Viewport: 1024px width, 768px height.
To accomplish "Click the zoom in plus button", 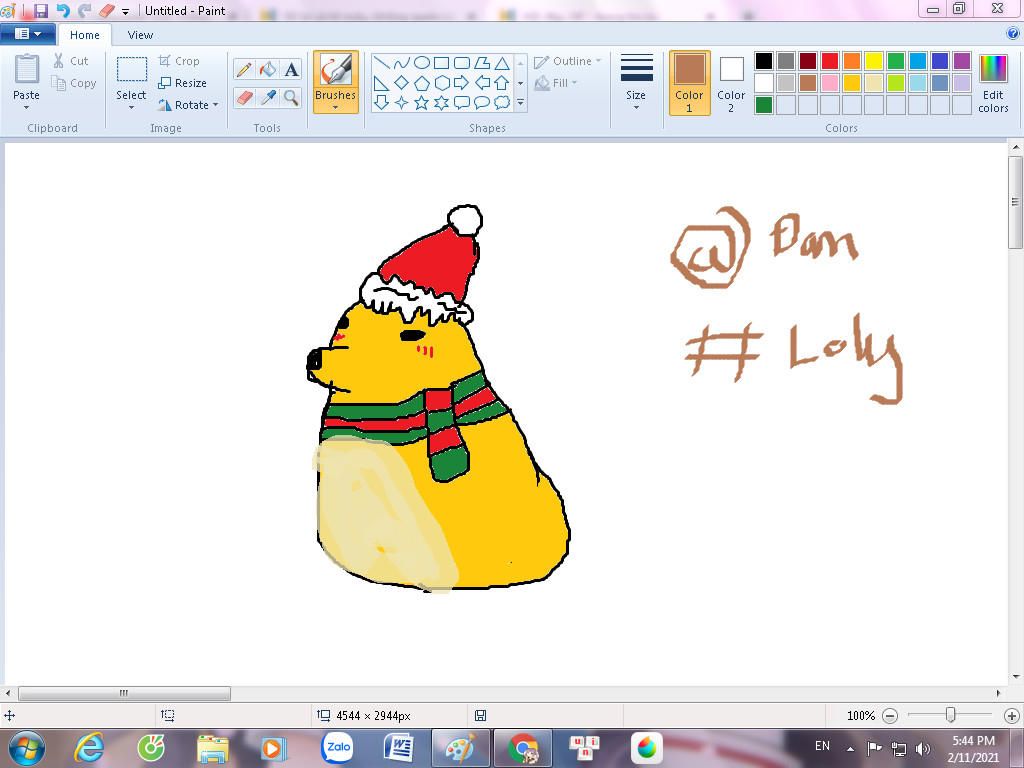I will point(1012,716).
